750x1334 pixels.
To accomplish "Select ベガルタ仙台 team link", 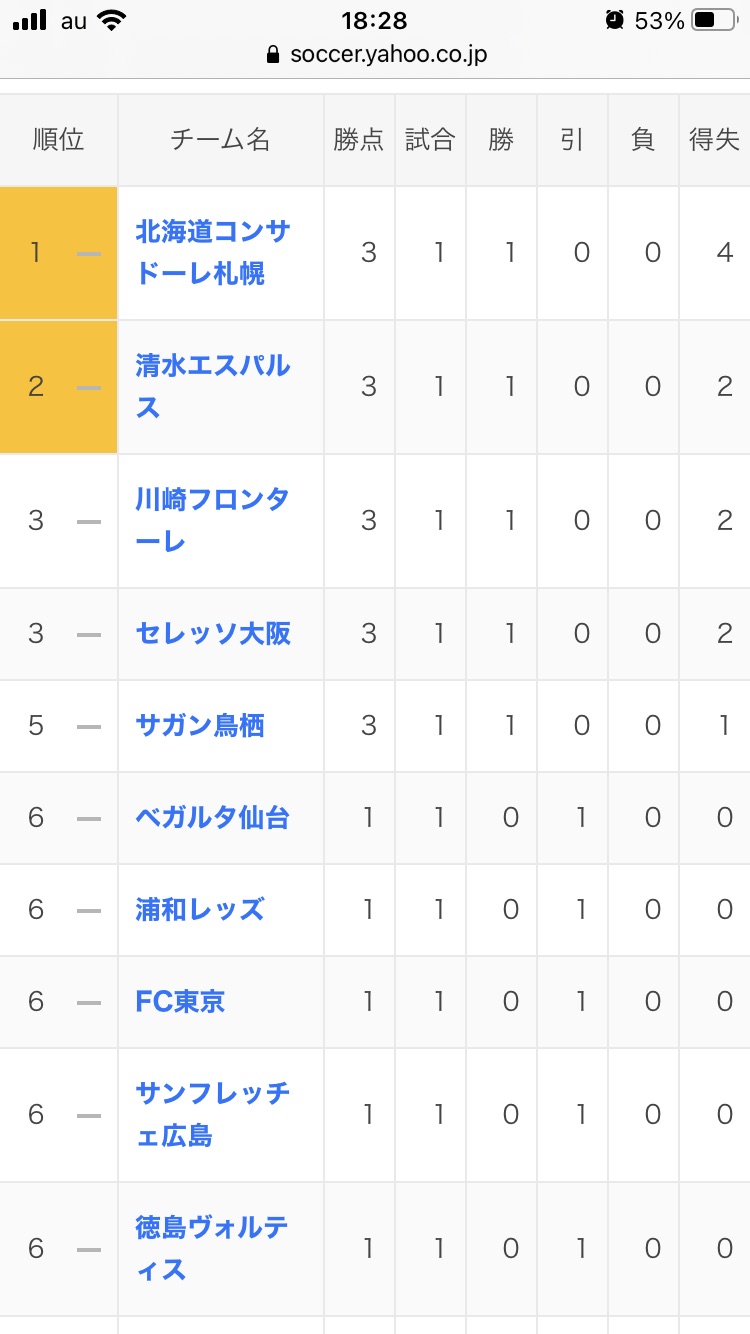I will (x=213, y=817).
